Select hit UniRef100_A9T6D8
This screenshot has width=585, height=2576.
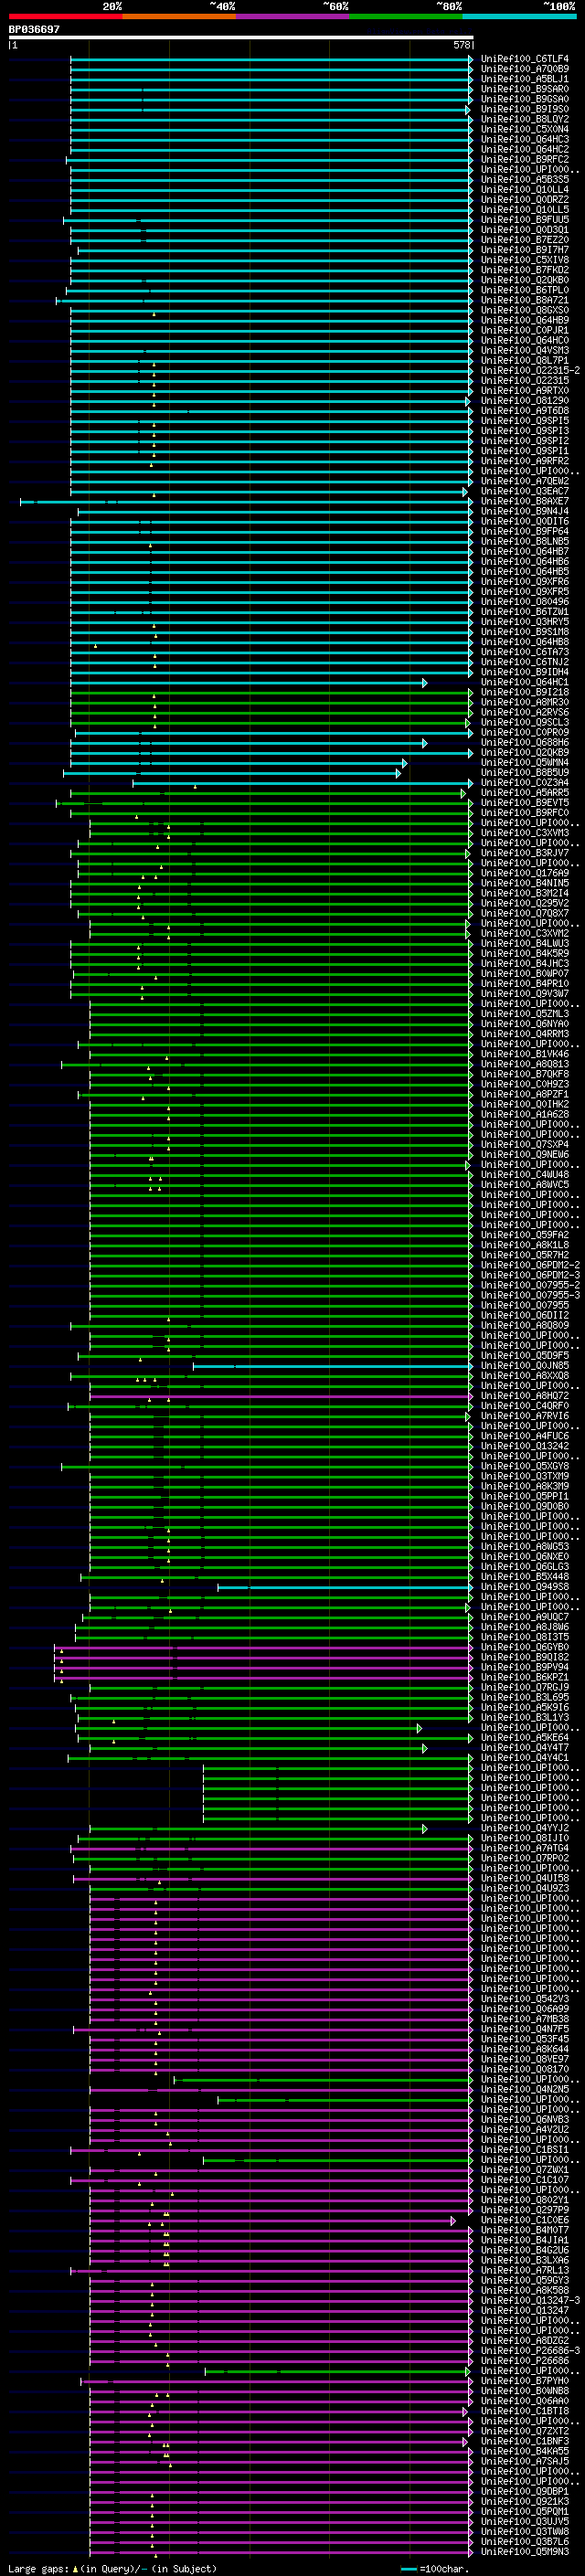(x=525, y=411)
